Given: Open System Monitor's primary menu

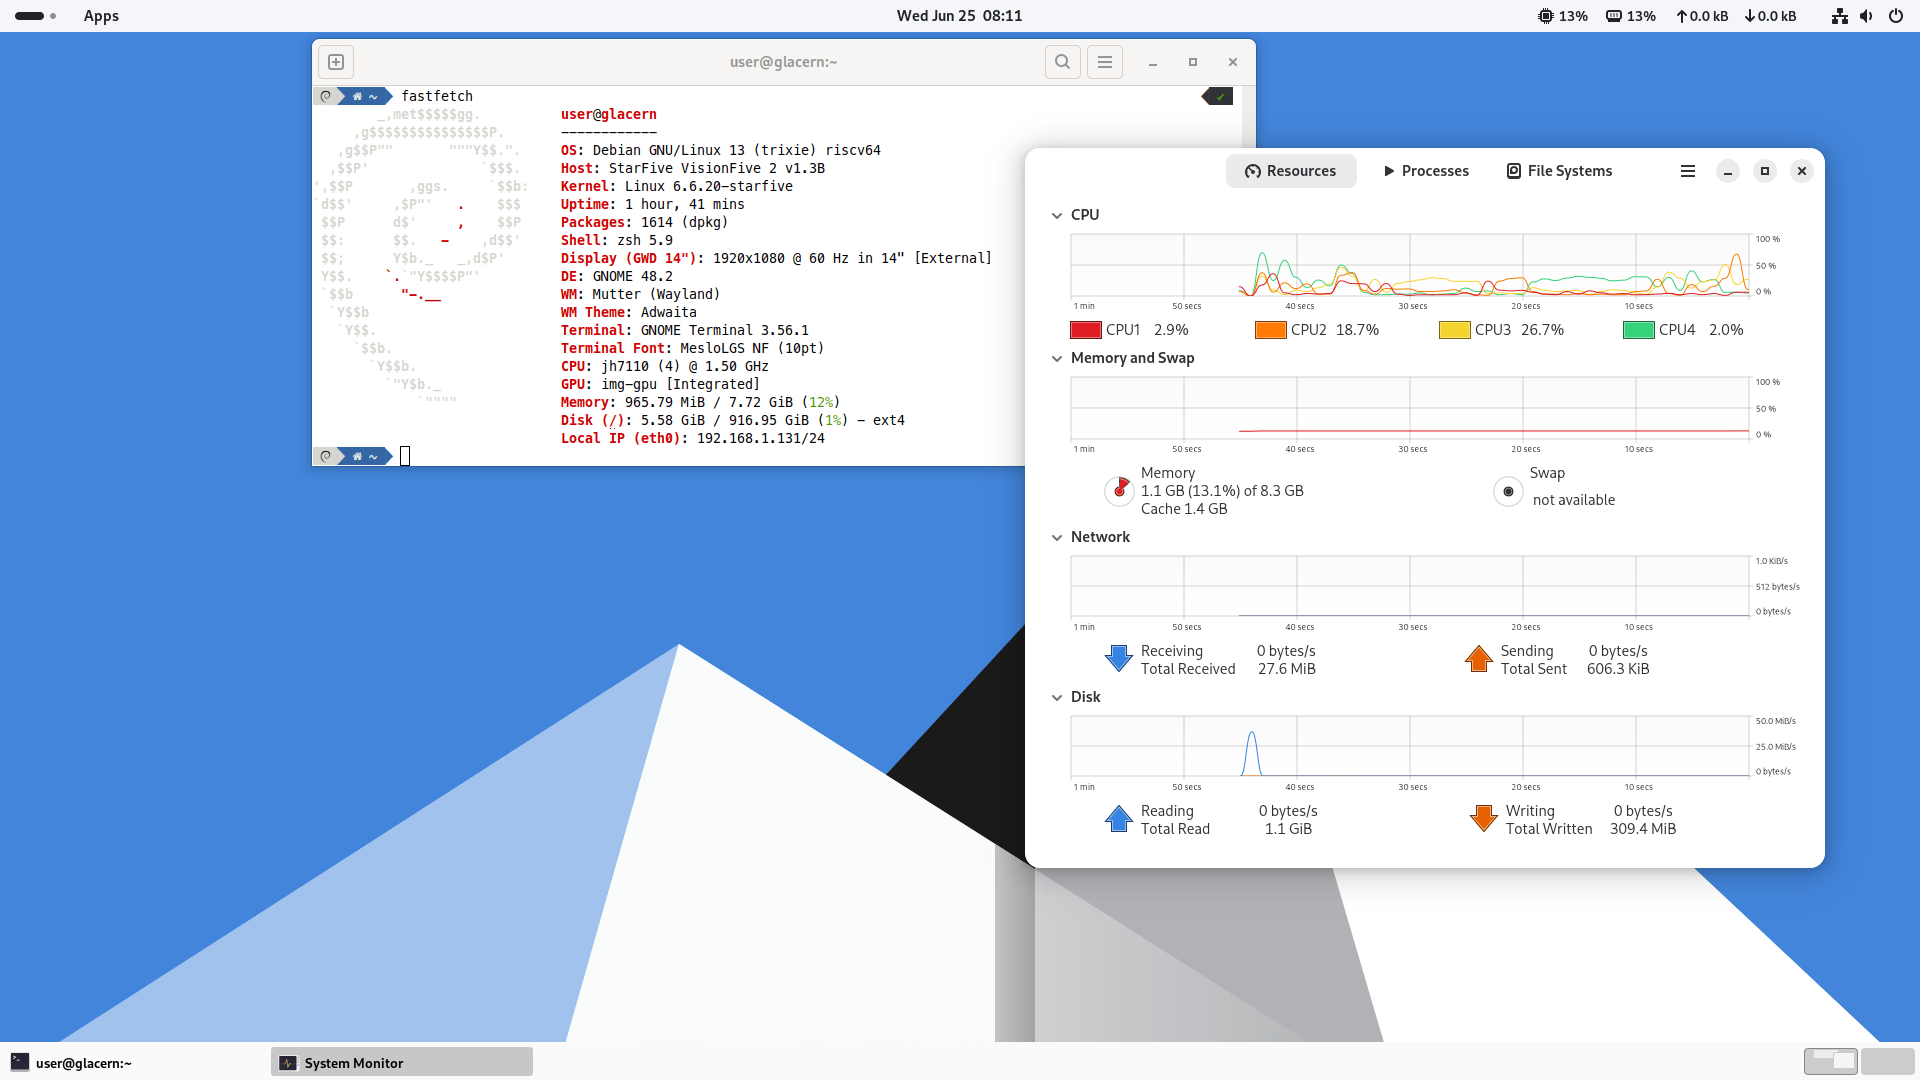Looking at the screenshot, I should 1687,171.
